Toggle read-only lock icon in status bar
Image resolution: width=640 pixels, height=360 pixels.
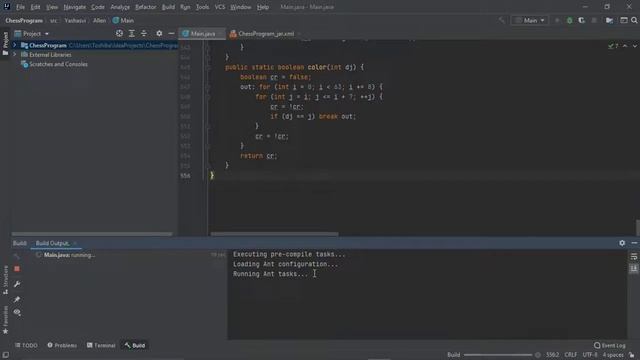[631, 355]
